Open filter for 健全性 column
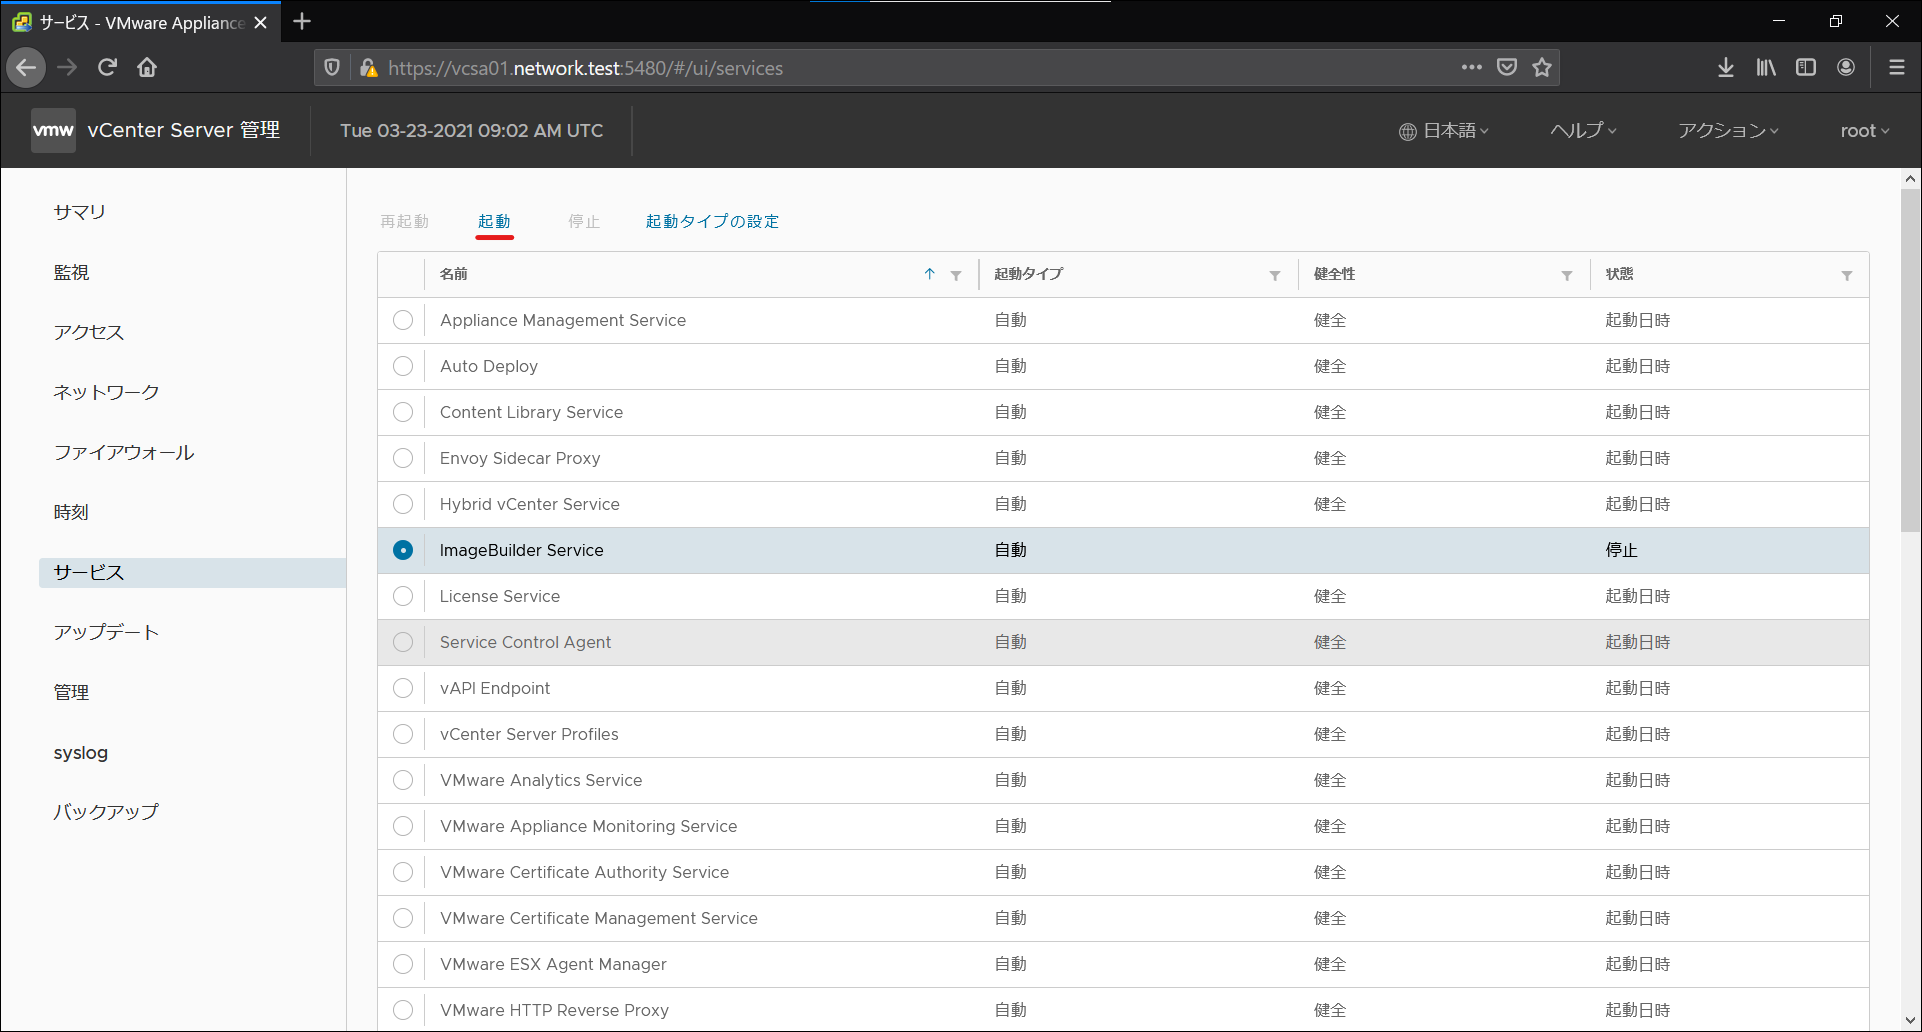Viewport: 1922px width, 1032px height. pos(1567,275)
